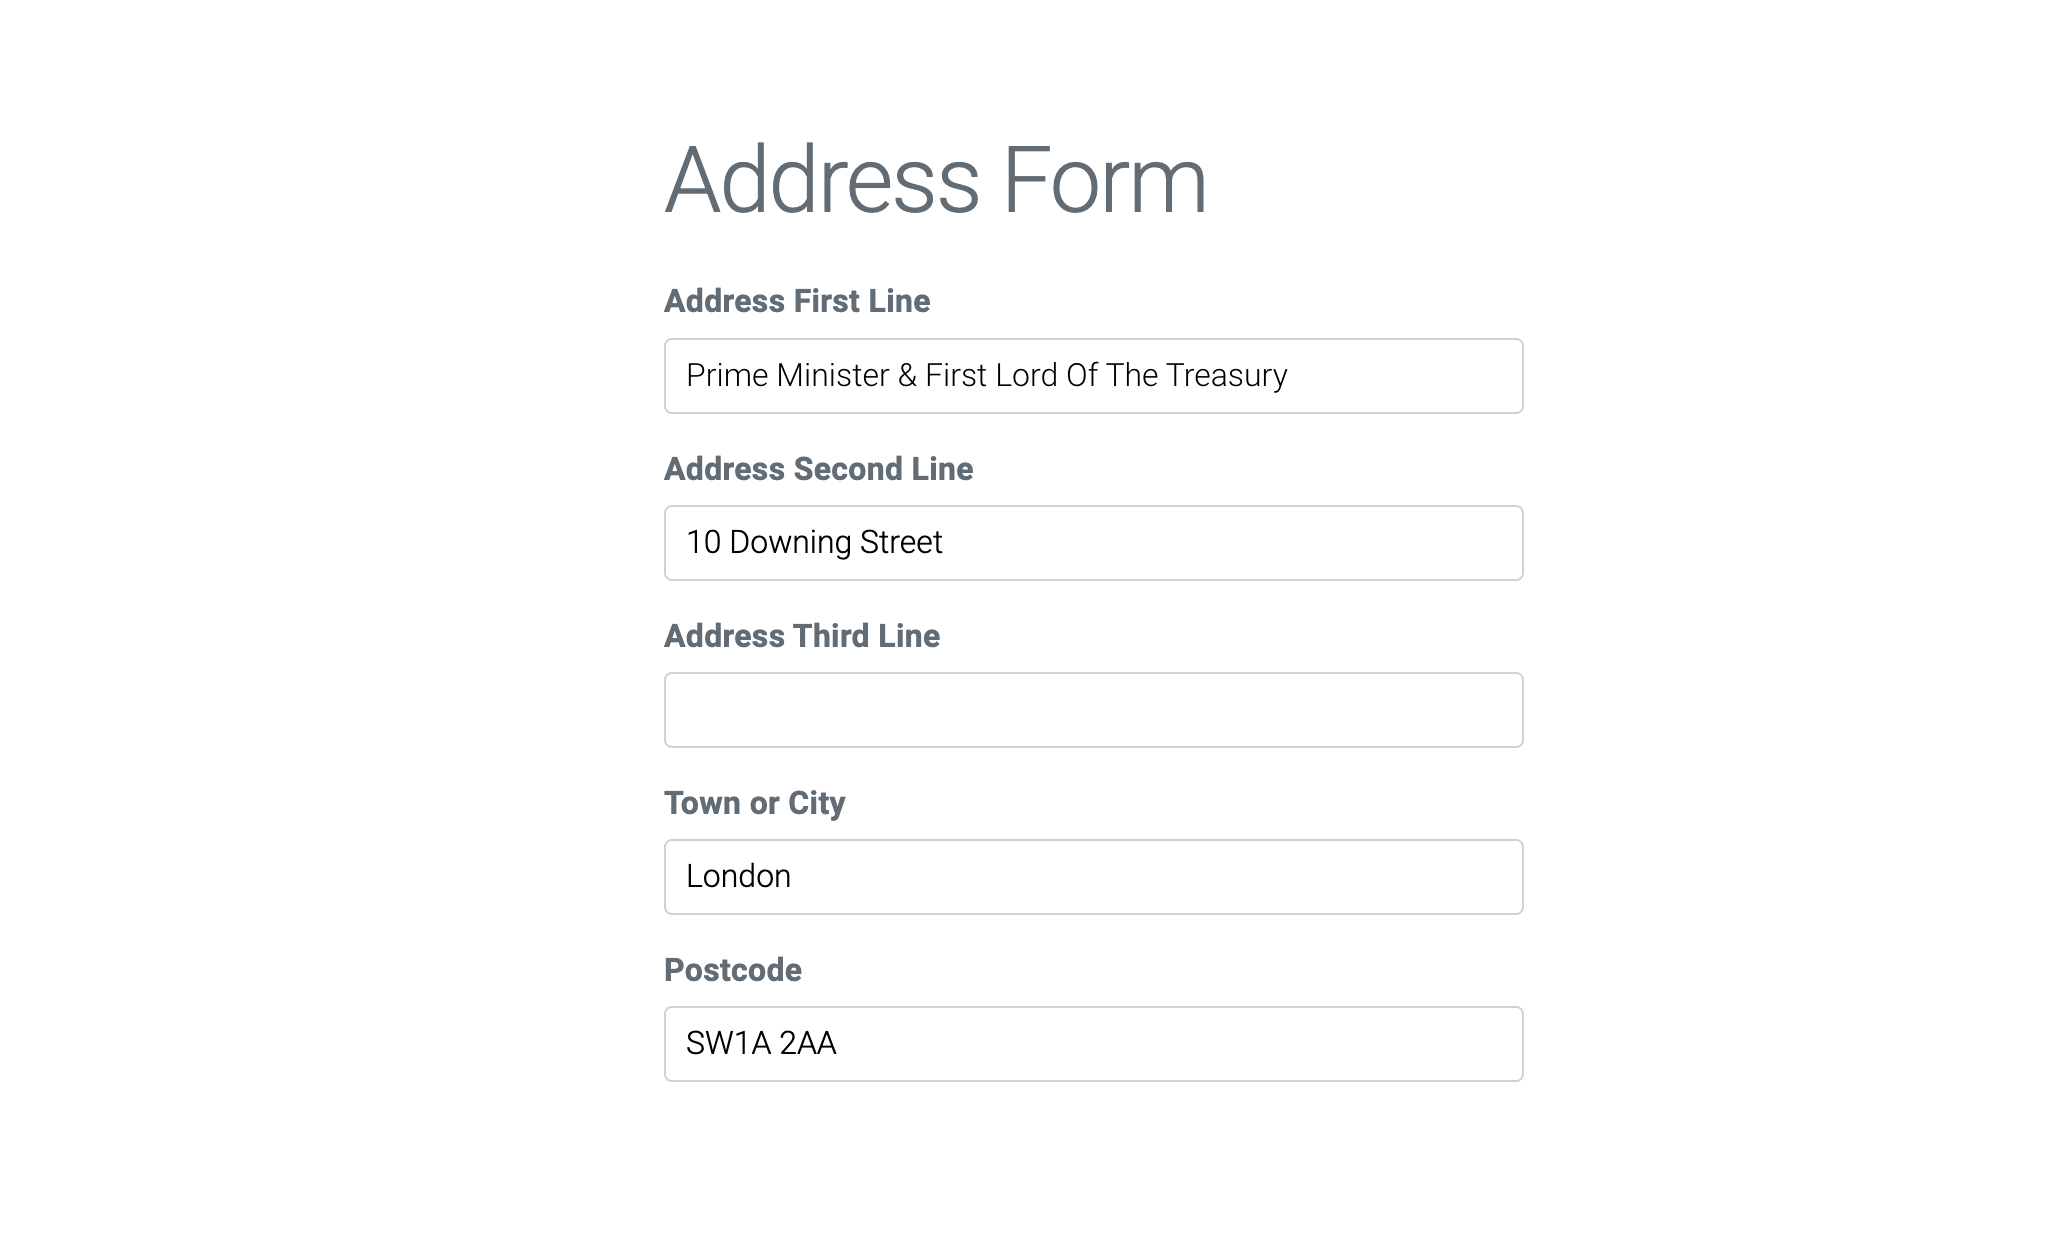Click the Postcode label
The height and width of the screenshot is (1260, 2072).
(x=731, y=969)
